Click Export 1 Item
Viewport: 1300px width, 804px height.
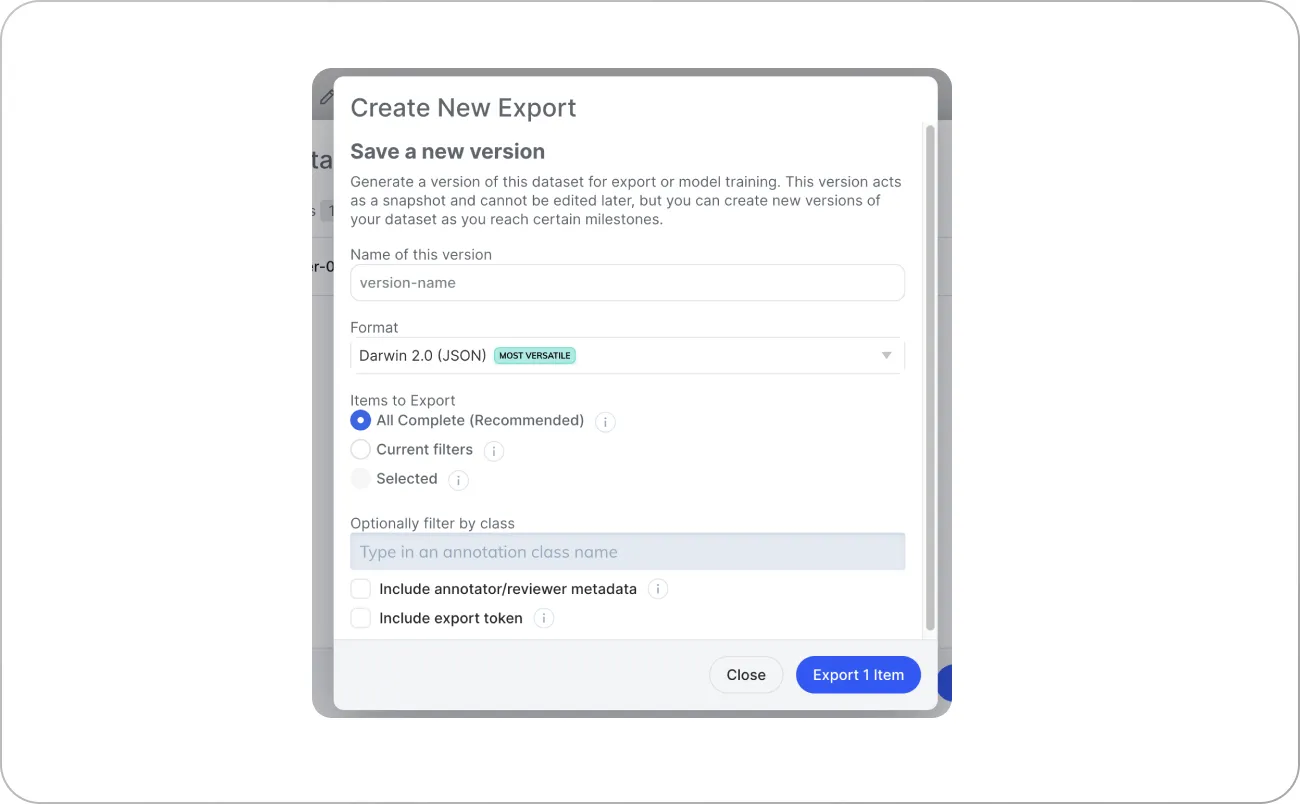pos(858,674)
